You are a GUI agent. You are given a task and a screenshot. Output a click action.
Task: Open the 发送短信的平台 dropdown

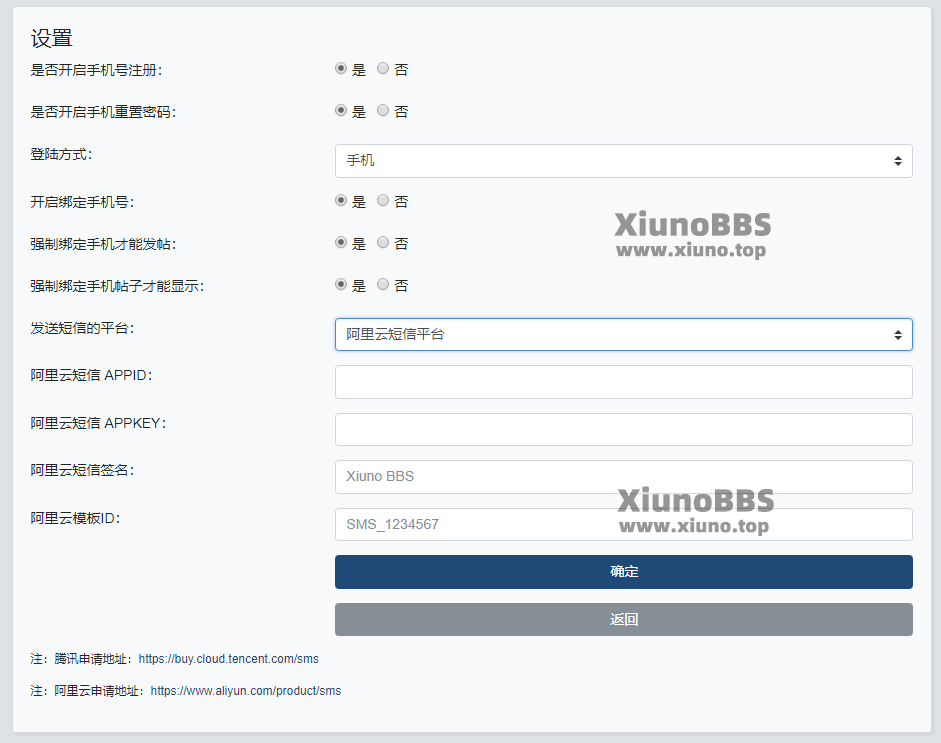coord(624,334)
